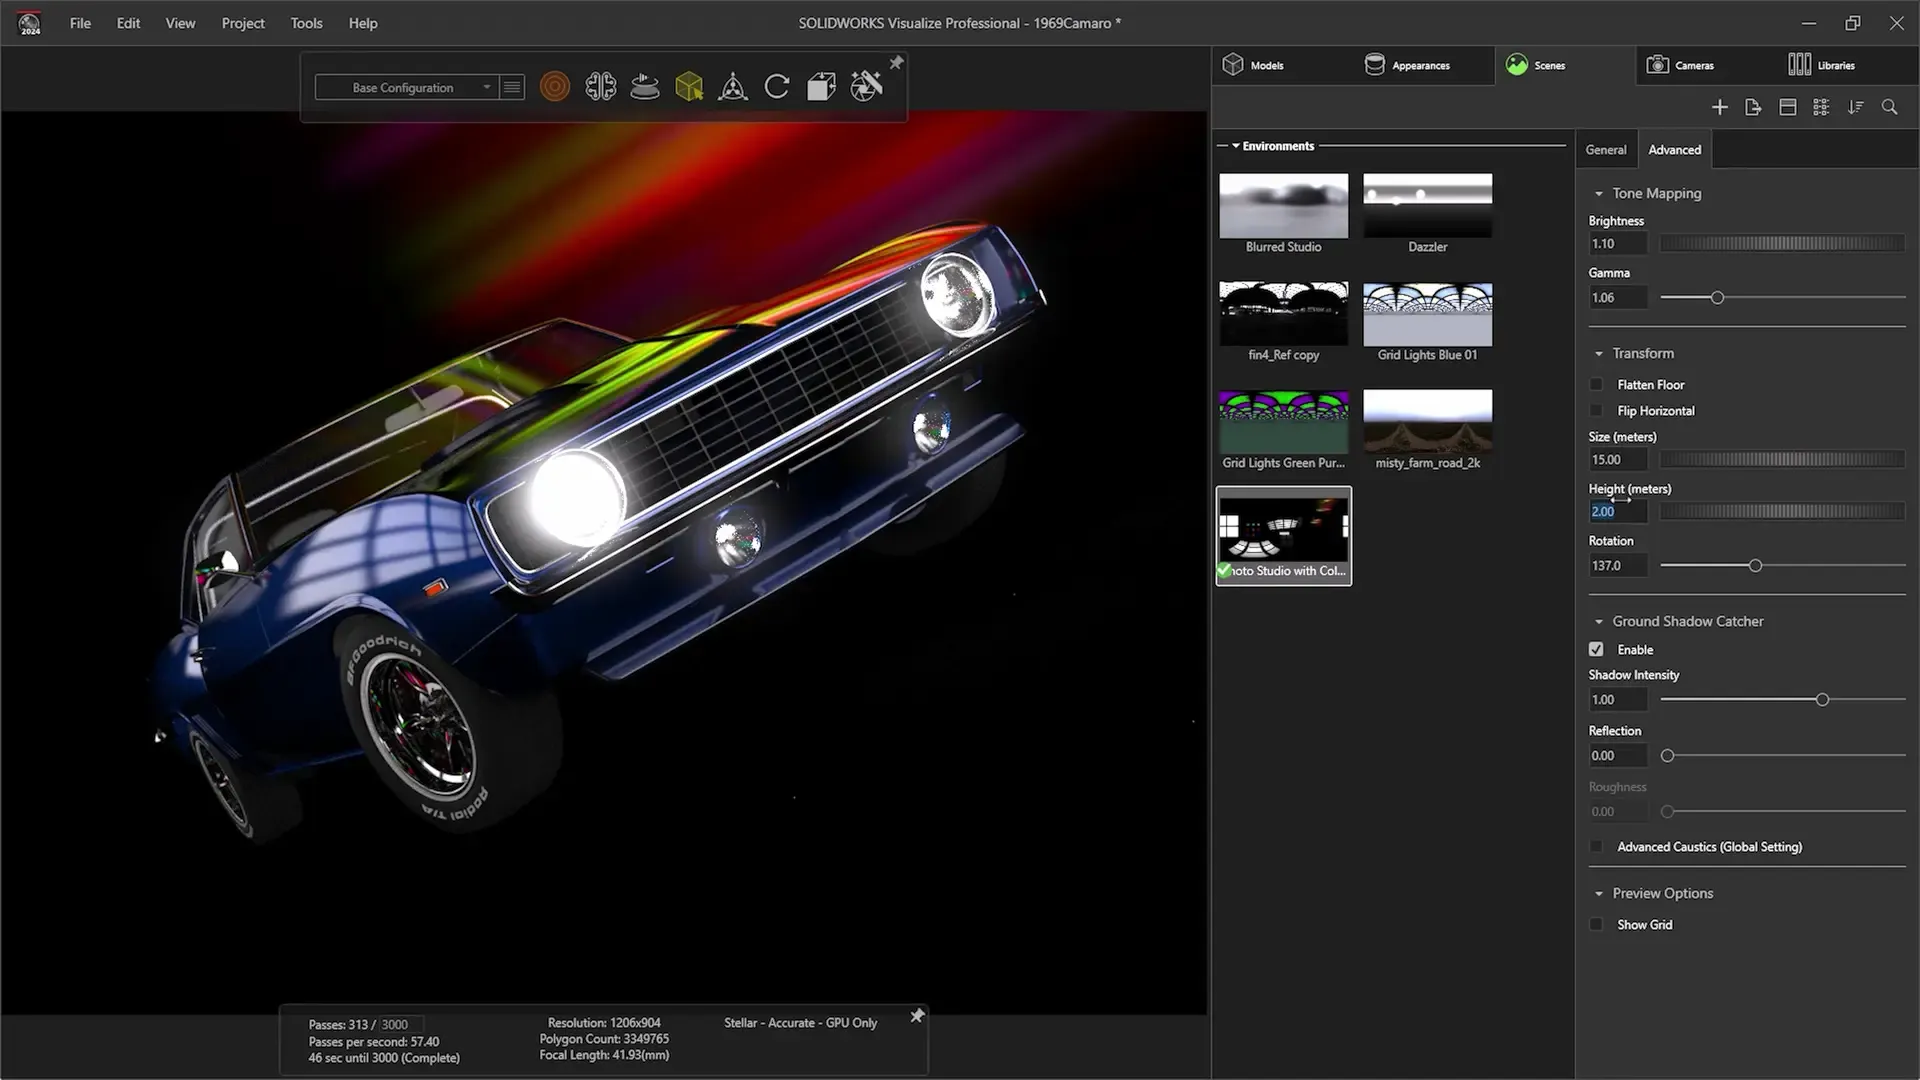This screenshot has width=1920, height=1080.
Task: Check the Show Grid option
Action: pyautogui.click(x=1596, y=925)
